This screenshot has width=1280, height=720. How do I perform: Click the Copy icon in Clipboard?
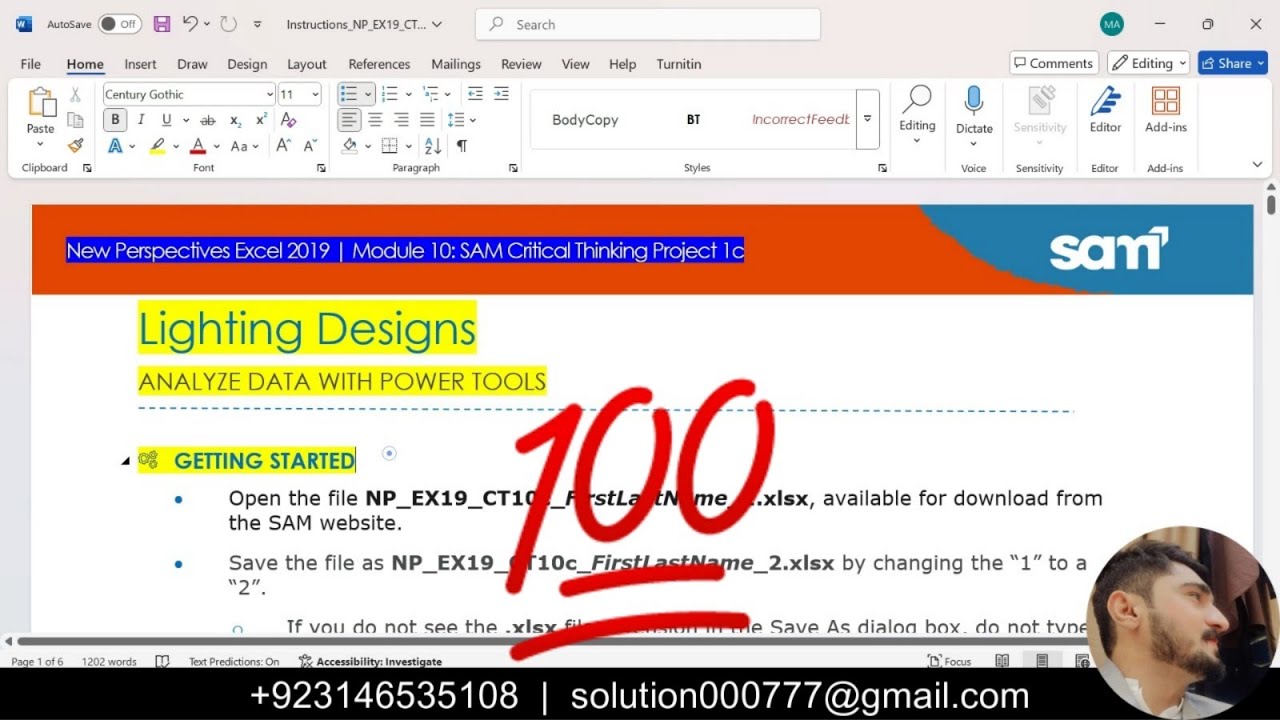coord(75,120)
